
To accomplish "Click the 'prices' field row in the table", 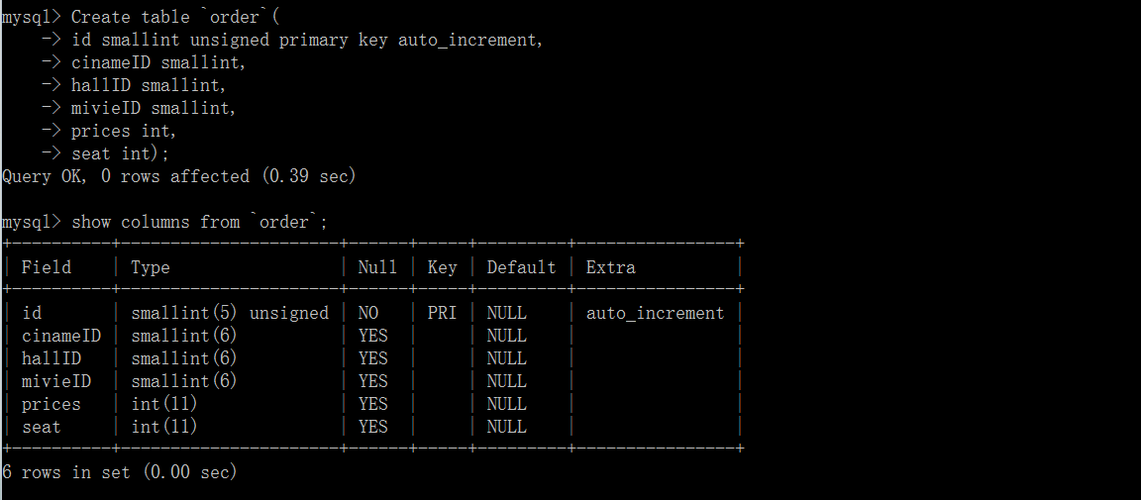I will (x=373, y=404).
